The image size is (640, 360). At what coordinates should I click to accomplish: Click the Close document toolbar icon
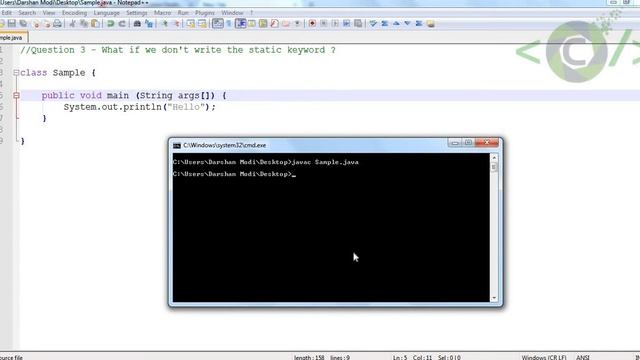tap(36, 24)
